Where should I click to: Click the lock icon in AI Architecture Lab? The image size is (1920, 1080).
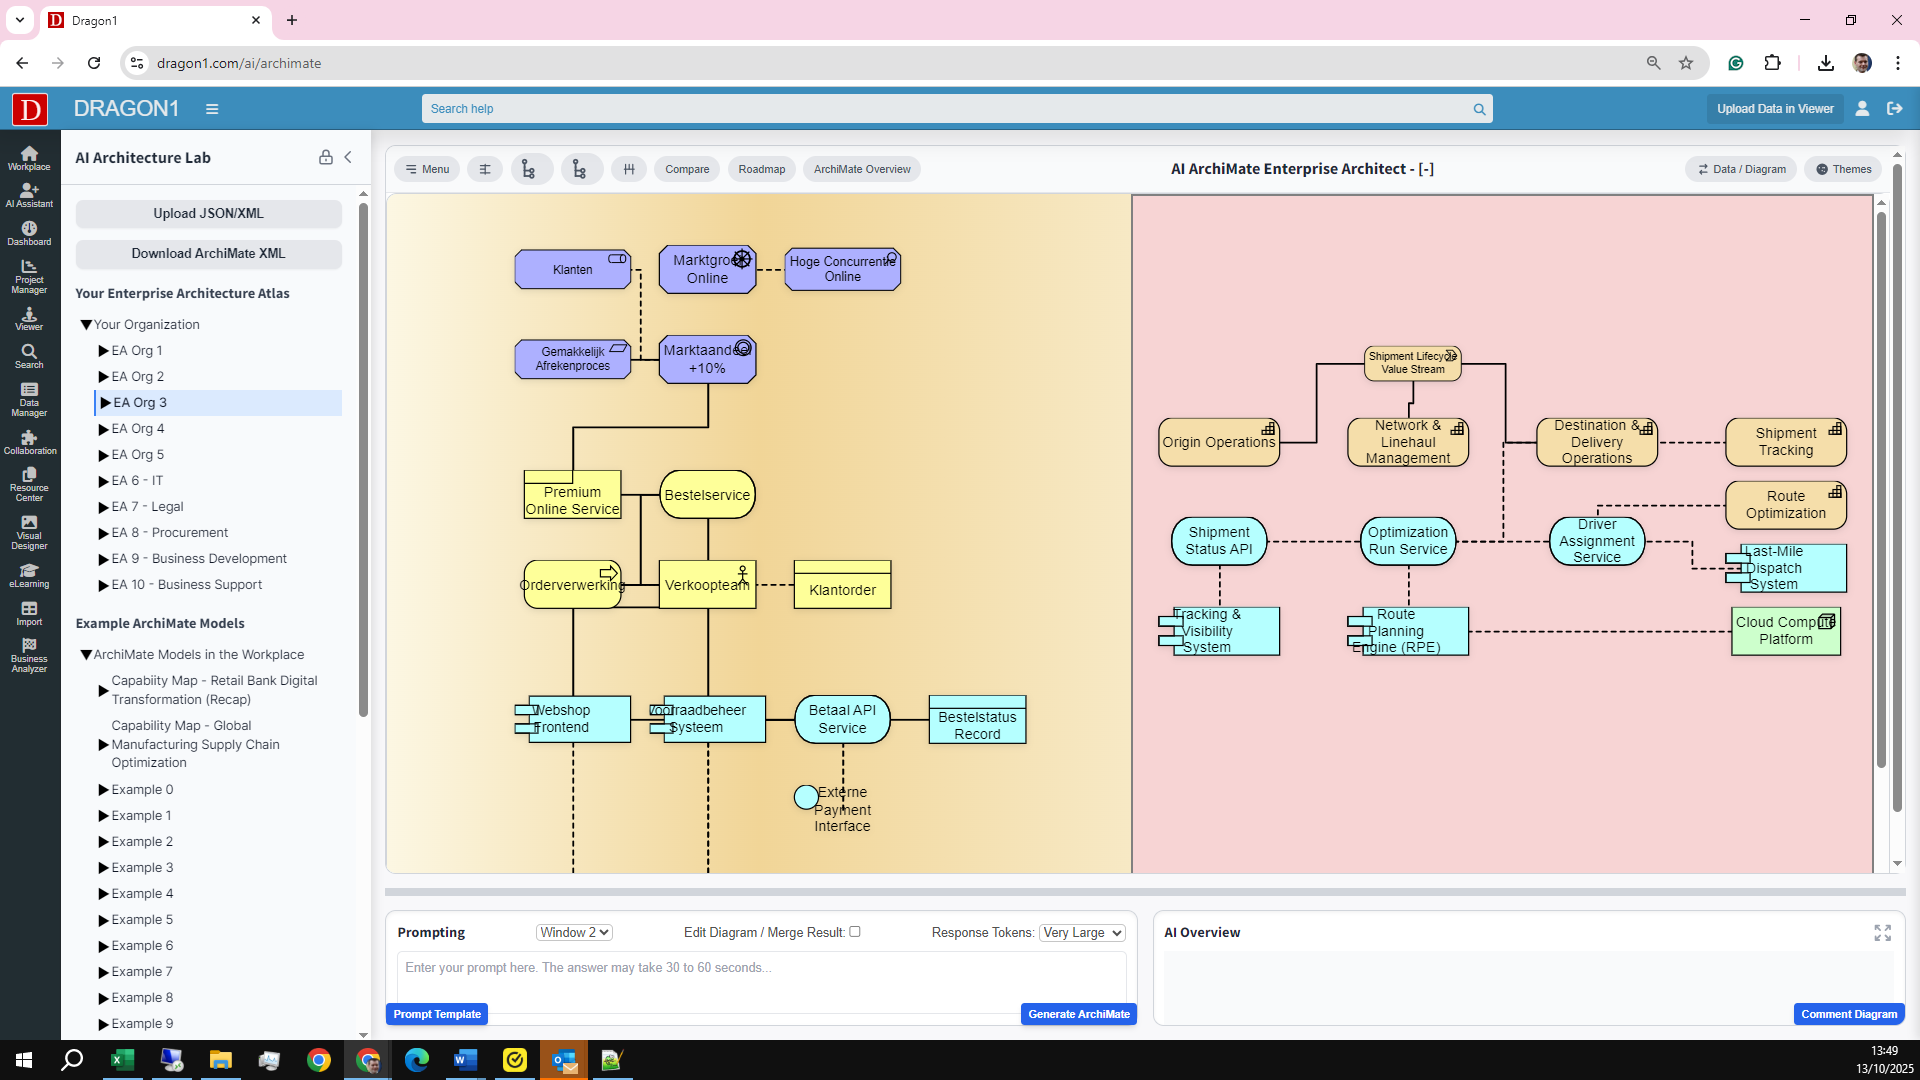[x=325, y=157]
